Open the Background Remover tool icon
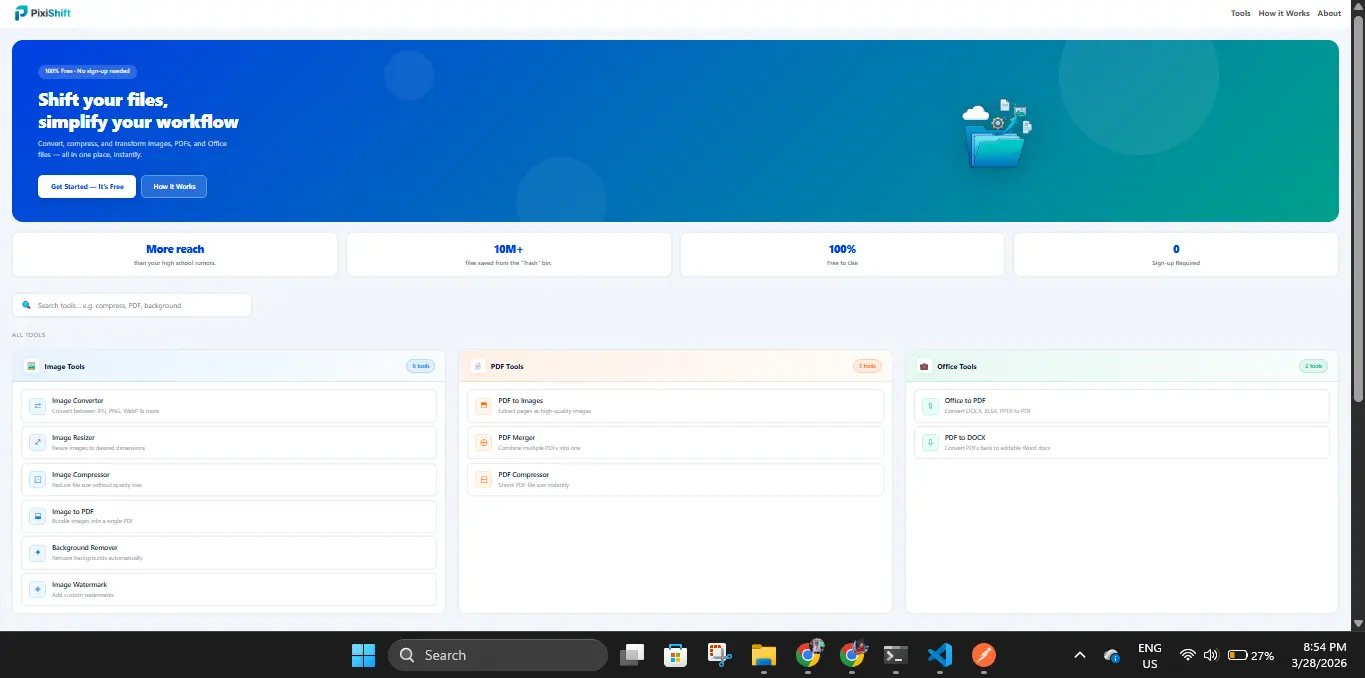Image resolution: width=1365 pixels, height=678 pixels. (37, 552)
